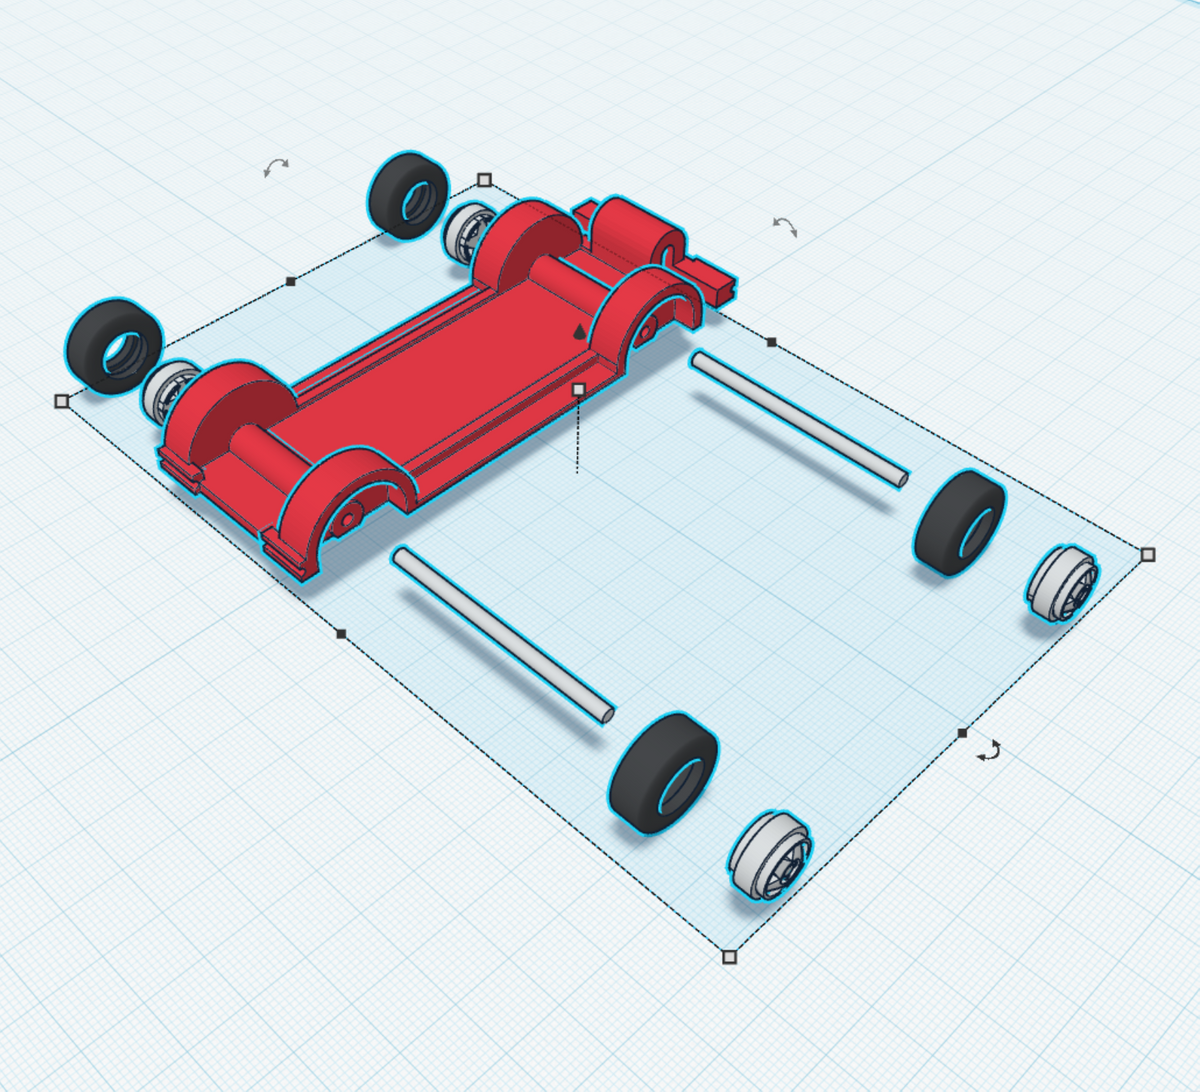This screenshot has width=1200, height=1092.
Task: Click black edge handle on upper-left selection edge
Action: tap(290, 282)
